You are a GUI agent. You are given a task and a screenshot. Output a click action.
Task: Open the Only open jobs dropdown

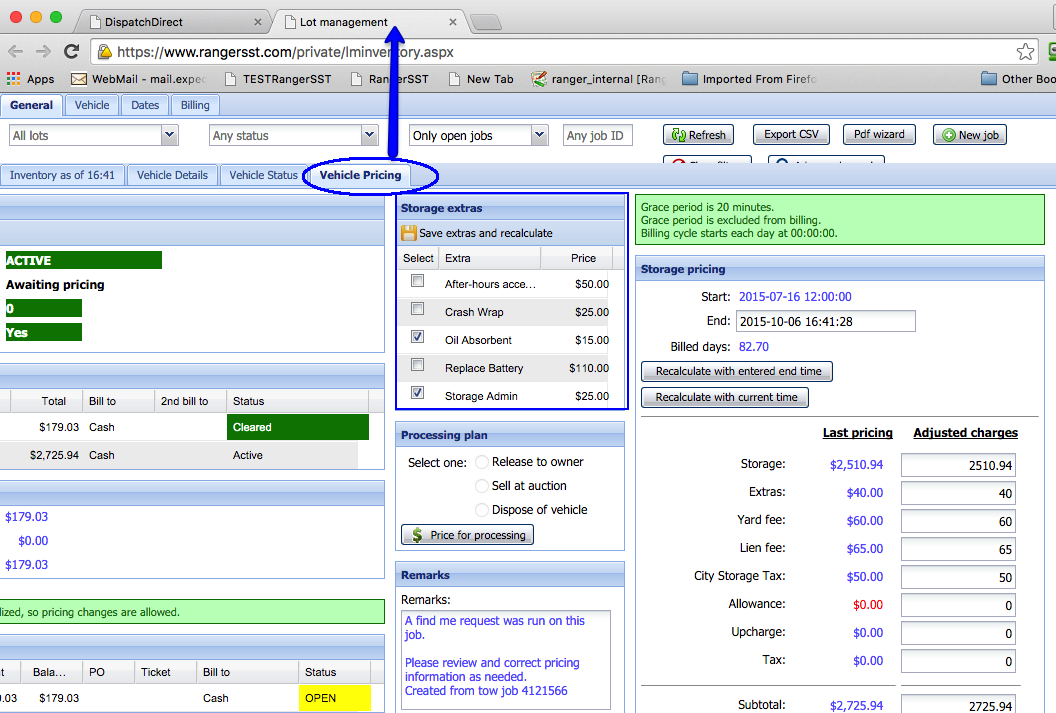pos(539,135)
